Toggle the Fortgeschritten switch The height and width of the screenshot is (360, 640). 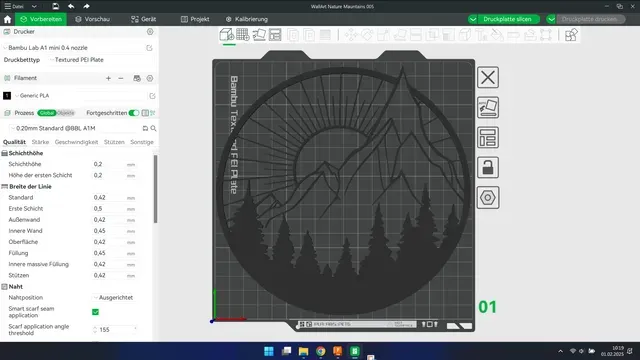click(133, 113)
